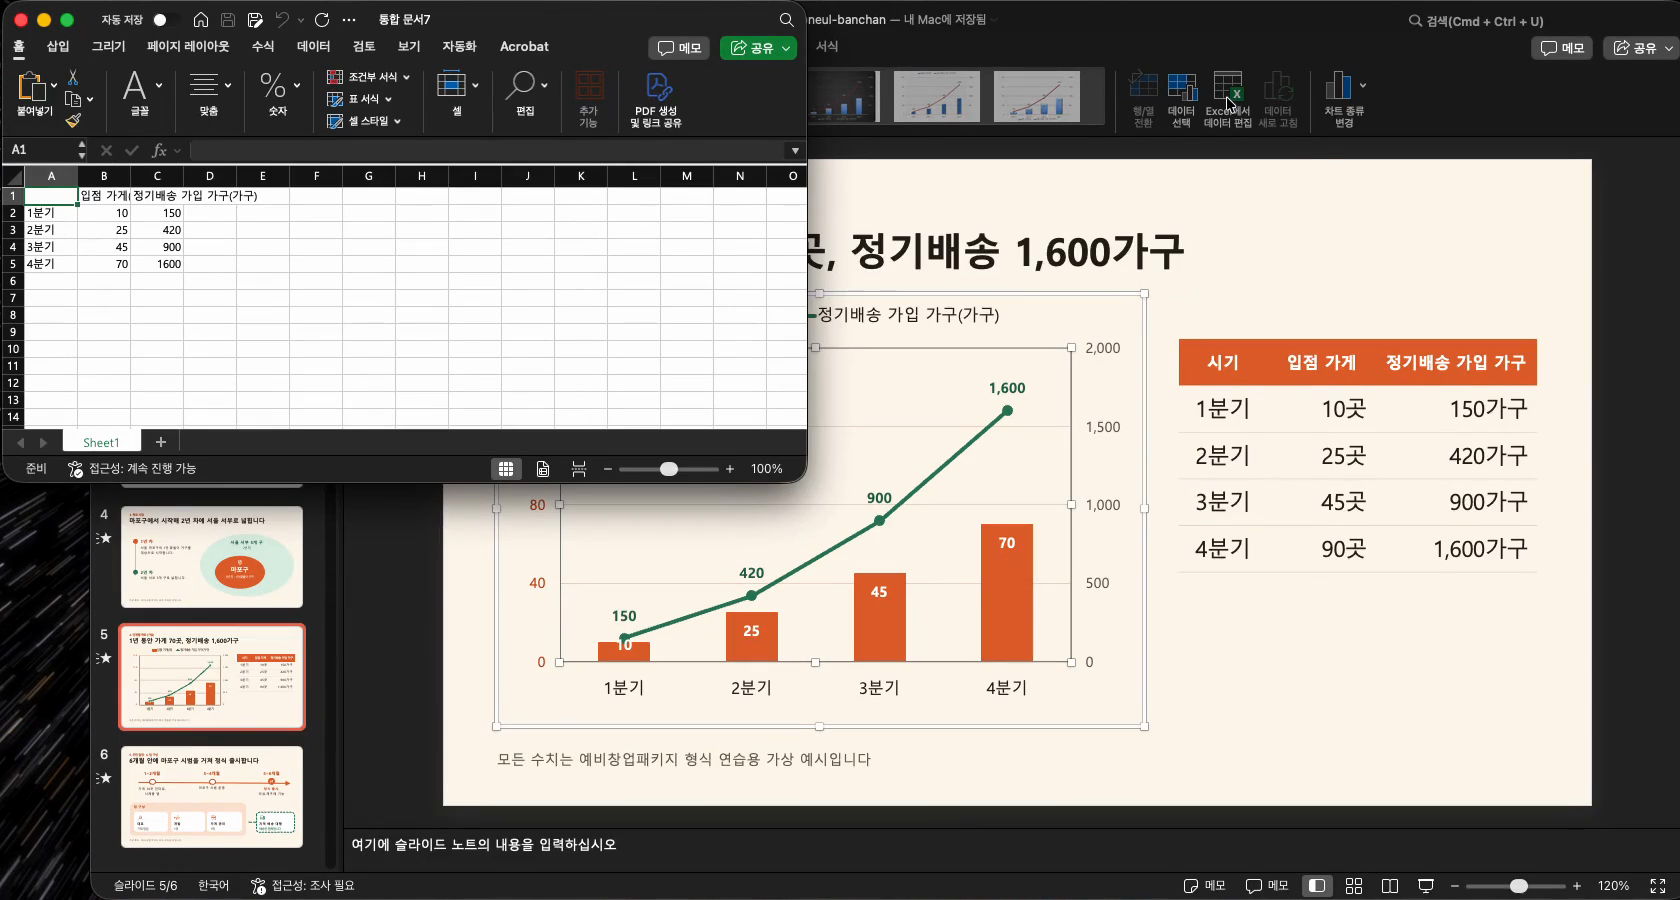Expand the 셀 스타일 dropdown

click(397, 121)
